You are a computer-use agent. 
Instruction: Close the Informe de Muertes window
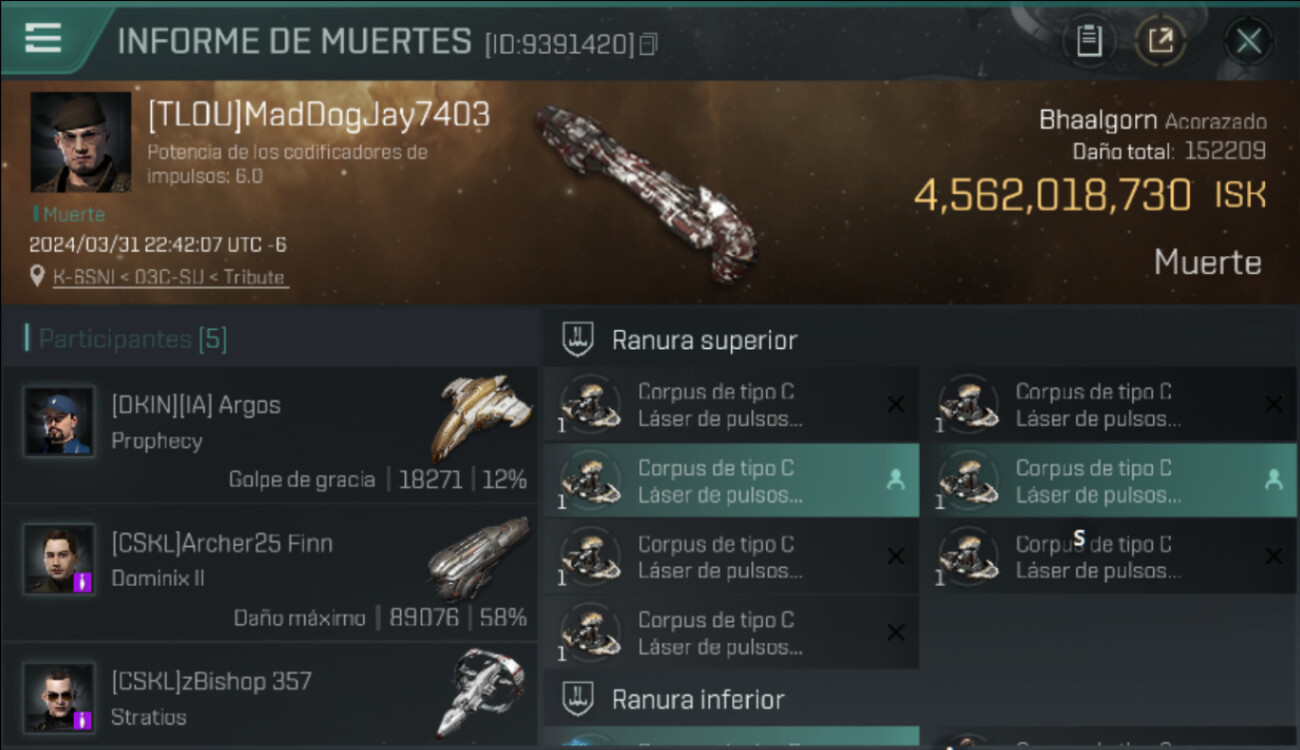tap(1248, 41)
